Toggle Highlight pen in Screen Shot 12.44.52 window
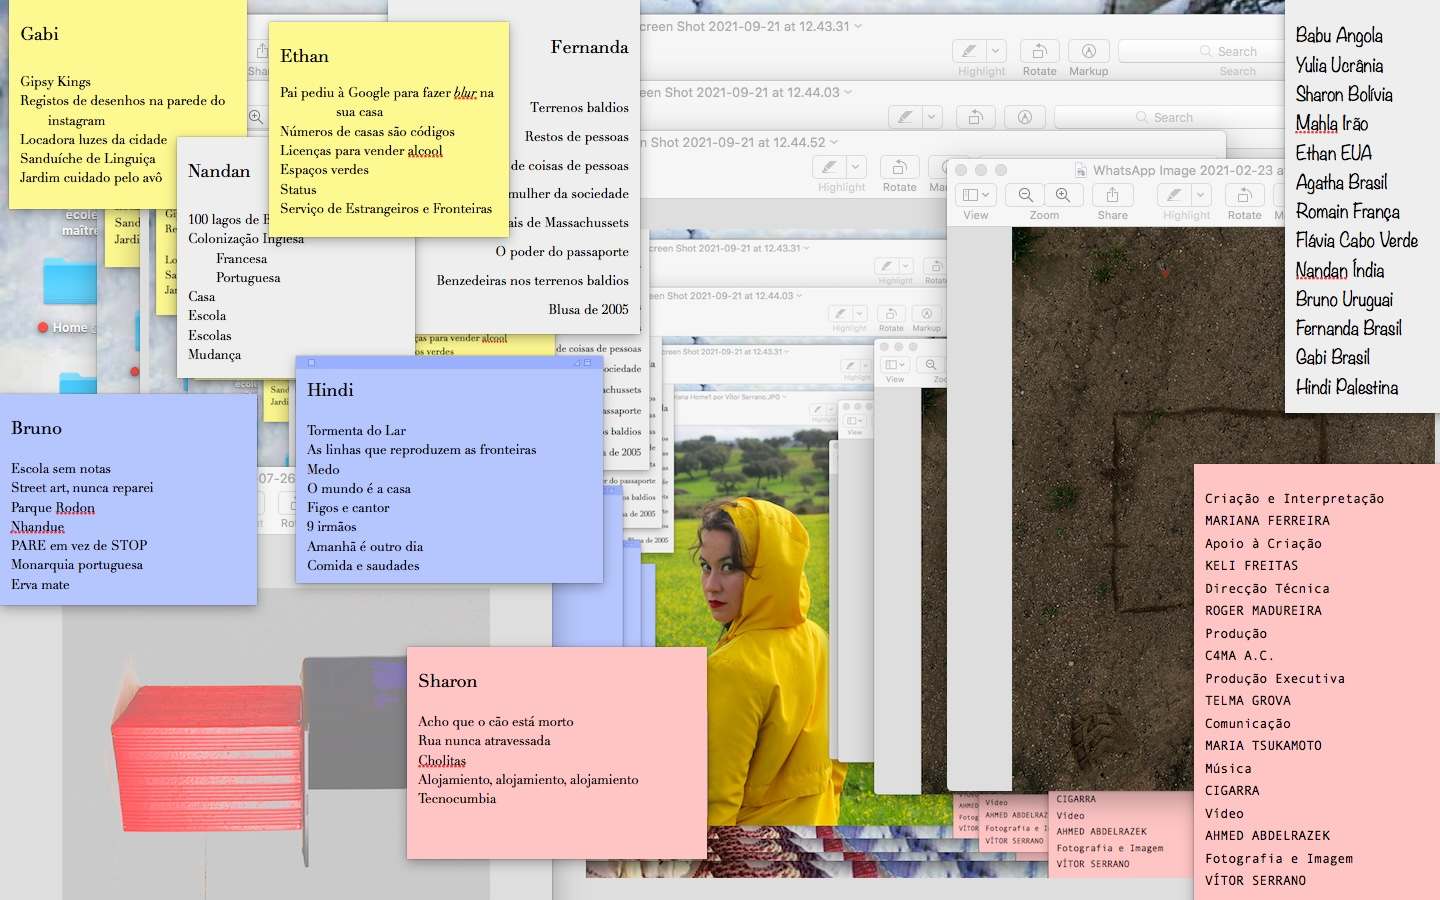 pos(829,167)
